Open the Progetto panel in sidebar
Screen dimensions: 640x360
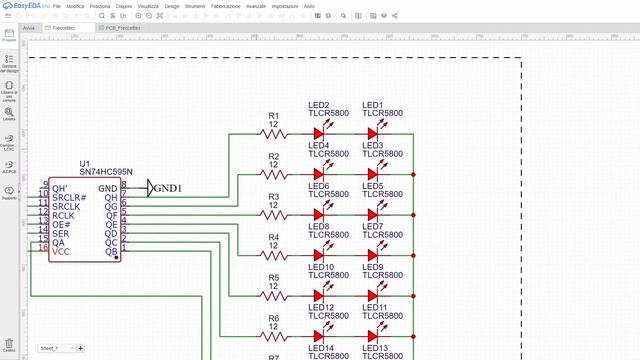tap(9, 35)
